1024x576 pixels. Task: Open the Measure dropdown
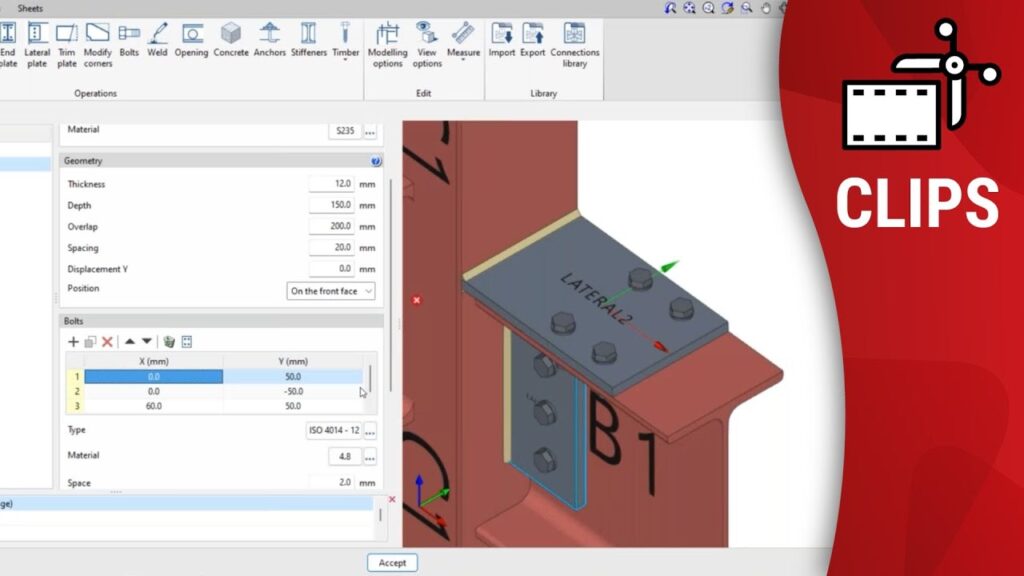pyautogui.click(x=463, y=44)
